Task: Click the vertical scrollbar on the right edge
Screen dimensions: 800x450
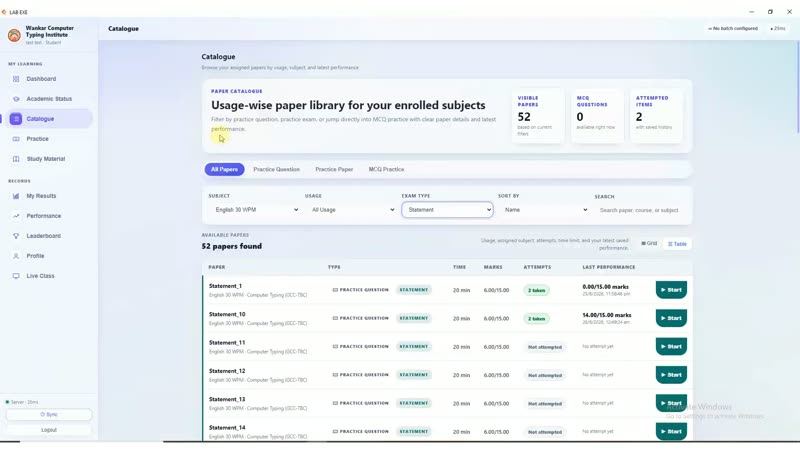Action: point(797,87)
